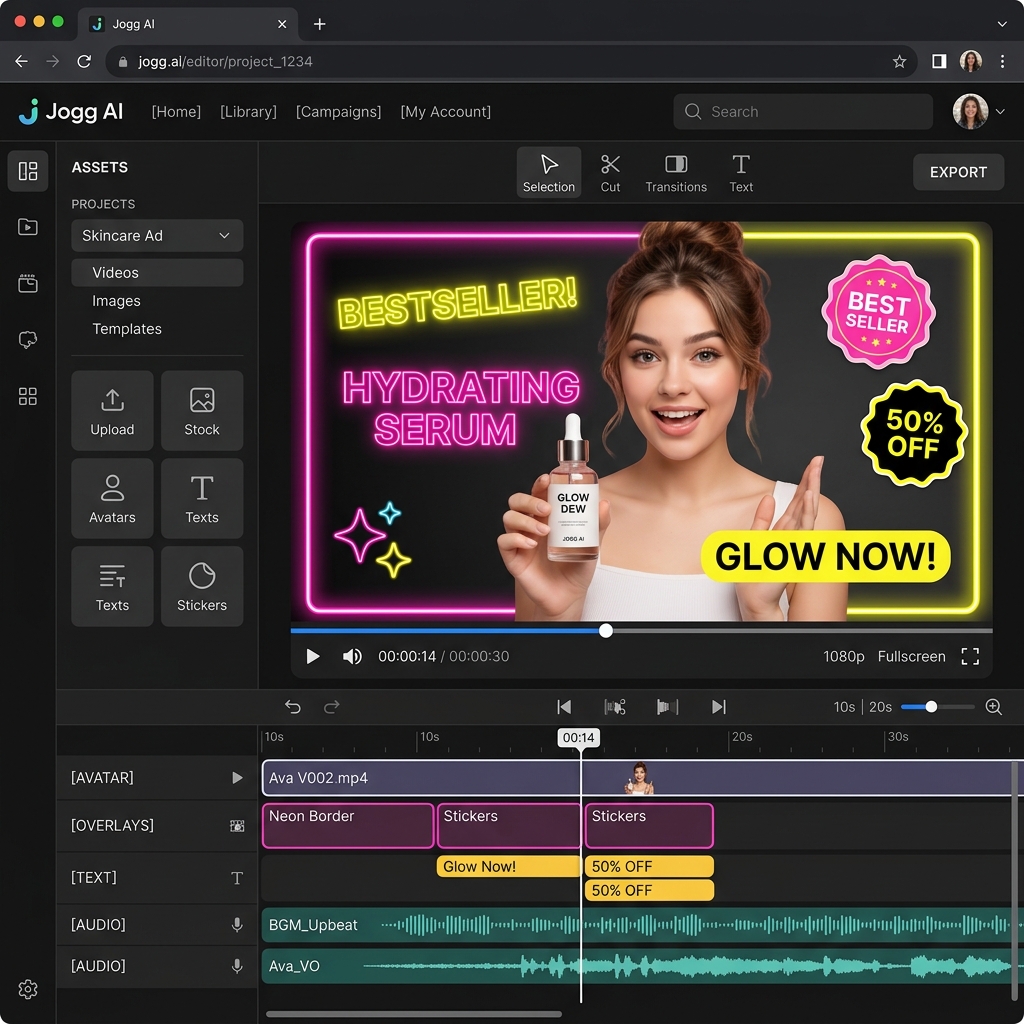This screenshot has height=1024, width=1024.
Task: Select Images in the project list
Action: (116, 300)
